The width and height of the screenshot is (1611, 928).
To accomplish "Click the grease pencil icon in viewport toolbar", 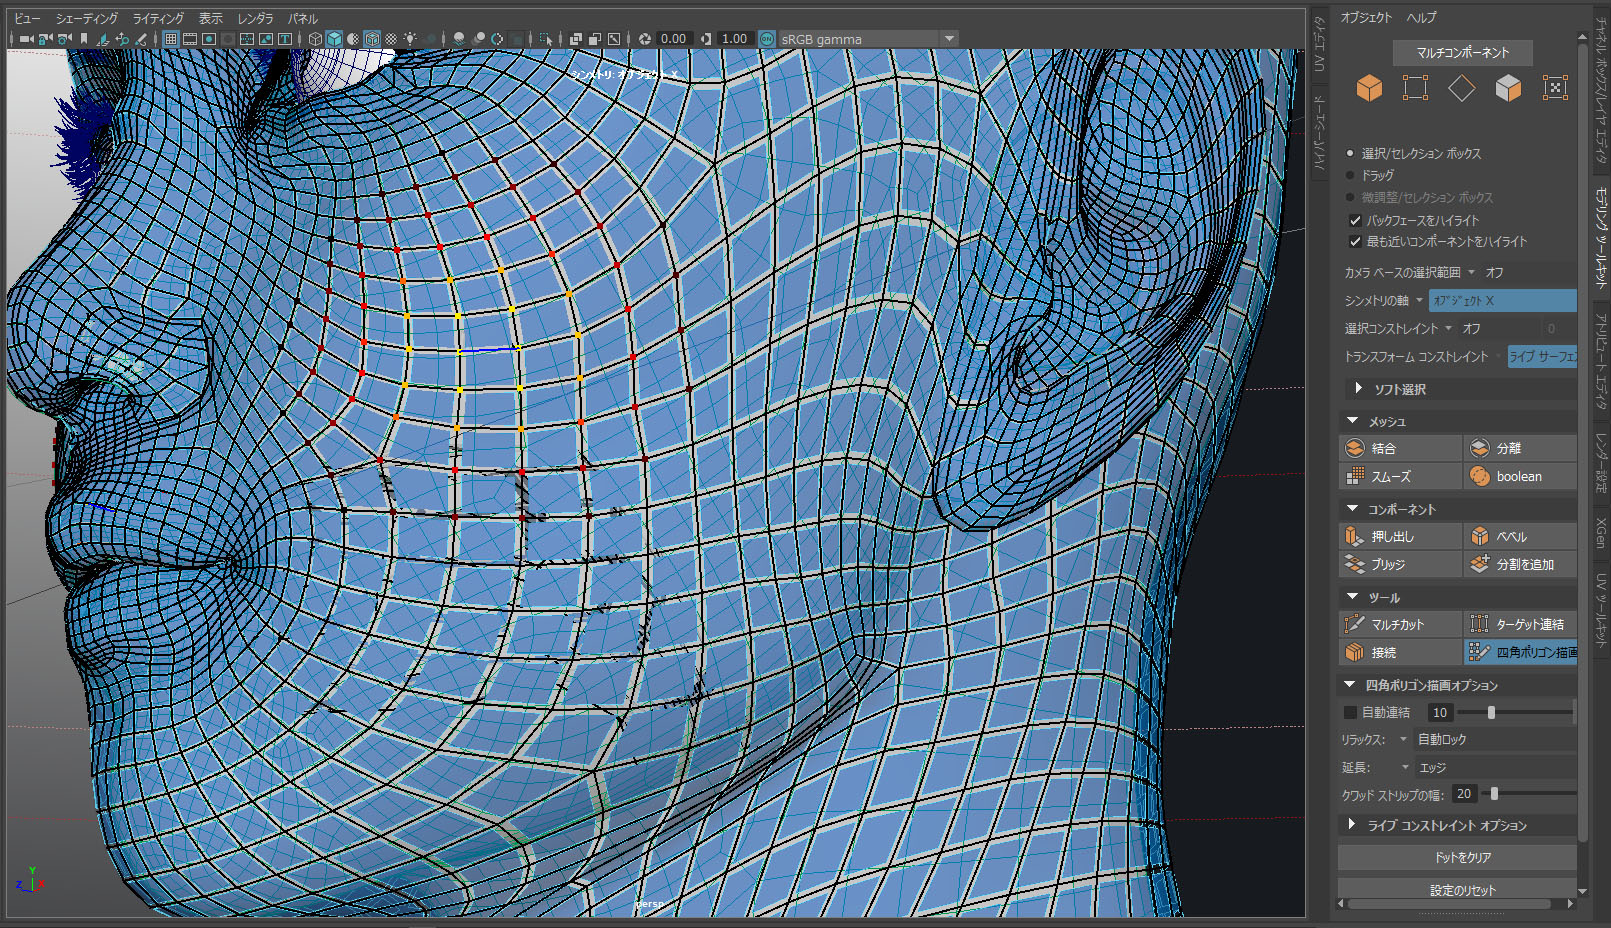I will (141, 39).
